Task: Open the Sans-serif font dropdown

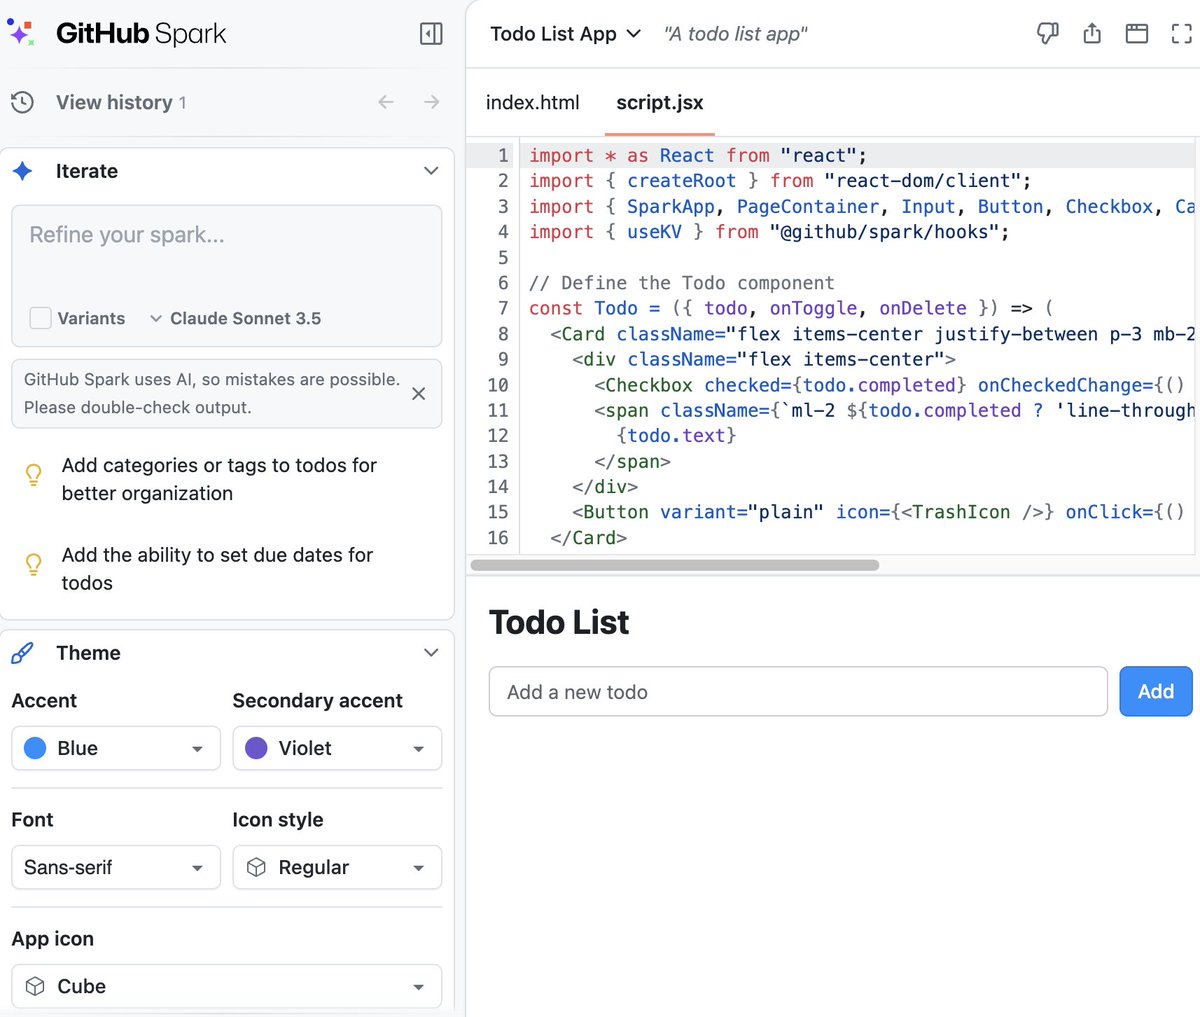Action: (116, 868)
